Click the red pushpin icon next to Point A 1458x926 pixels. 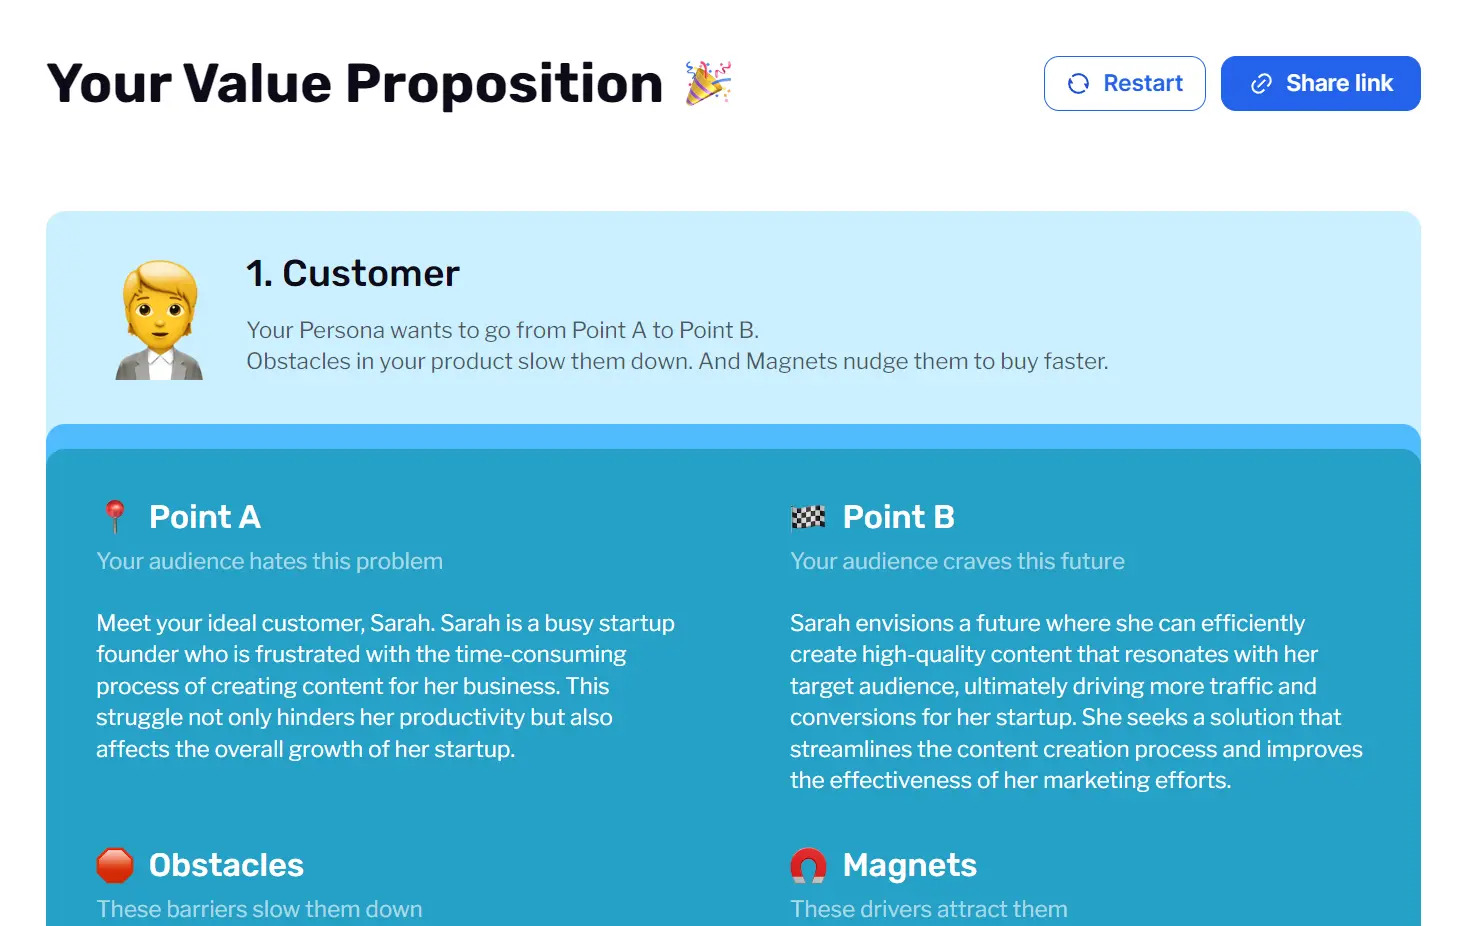coord(115,516)
